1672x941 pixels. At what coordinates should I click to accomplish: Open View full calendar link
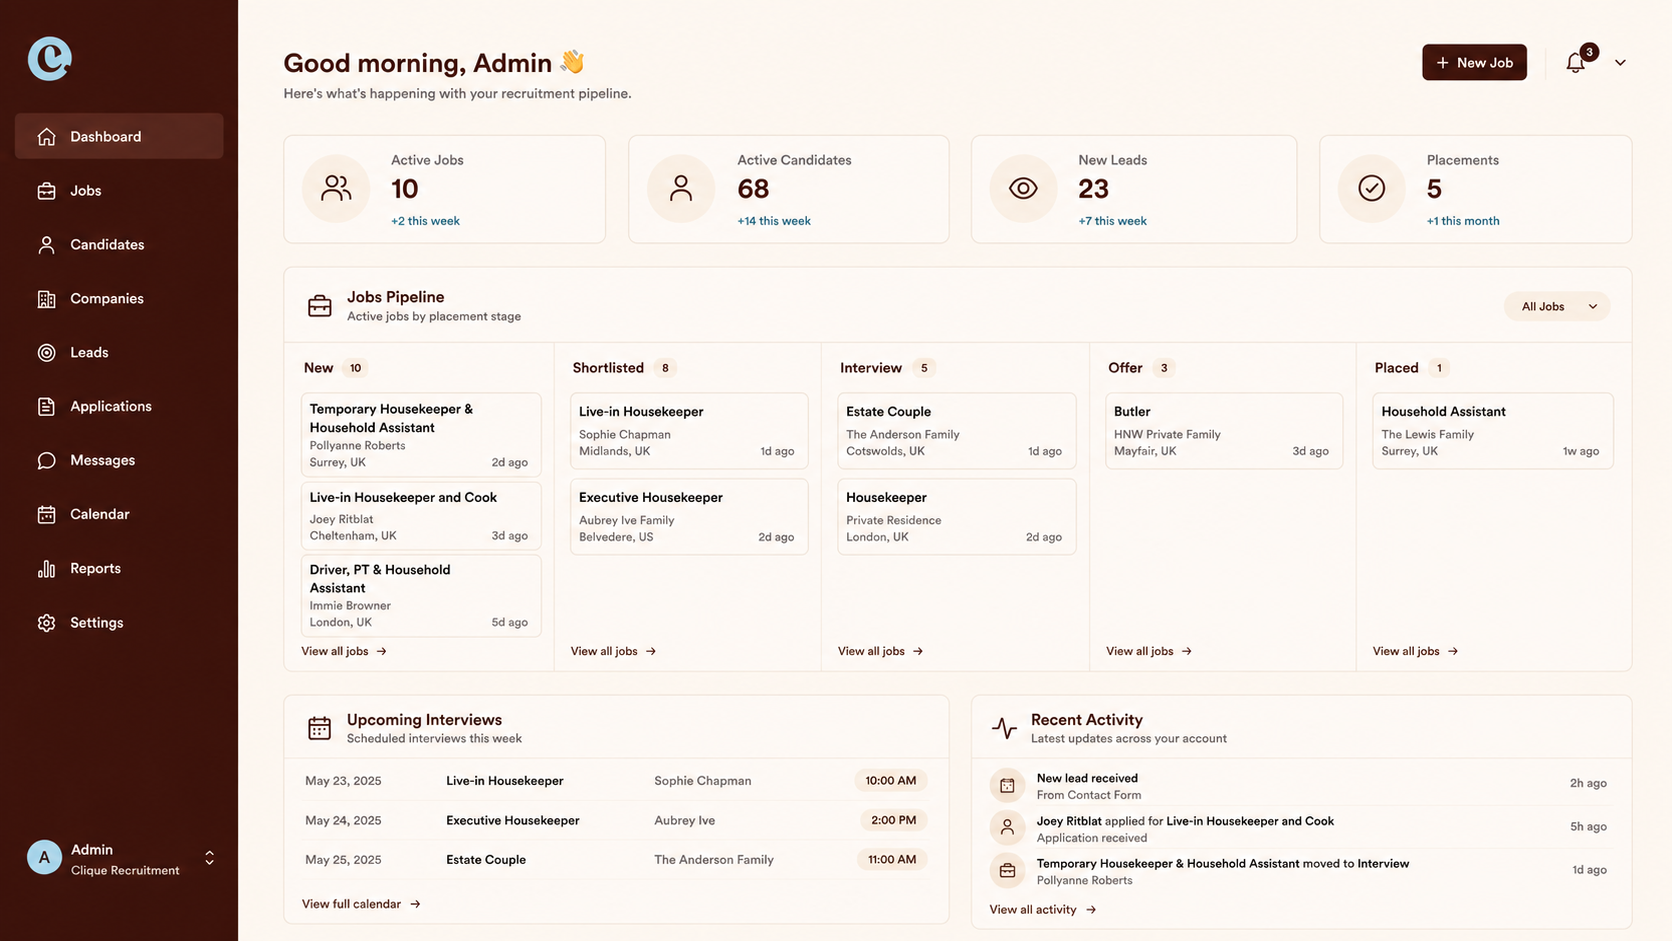[361, 904]
